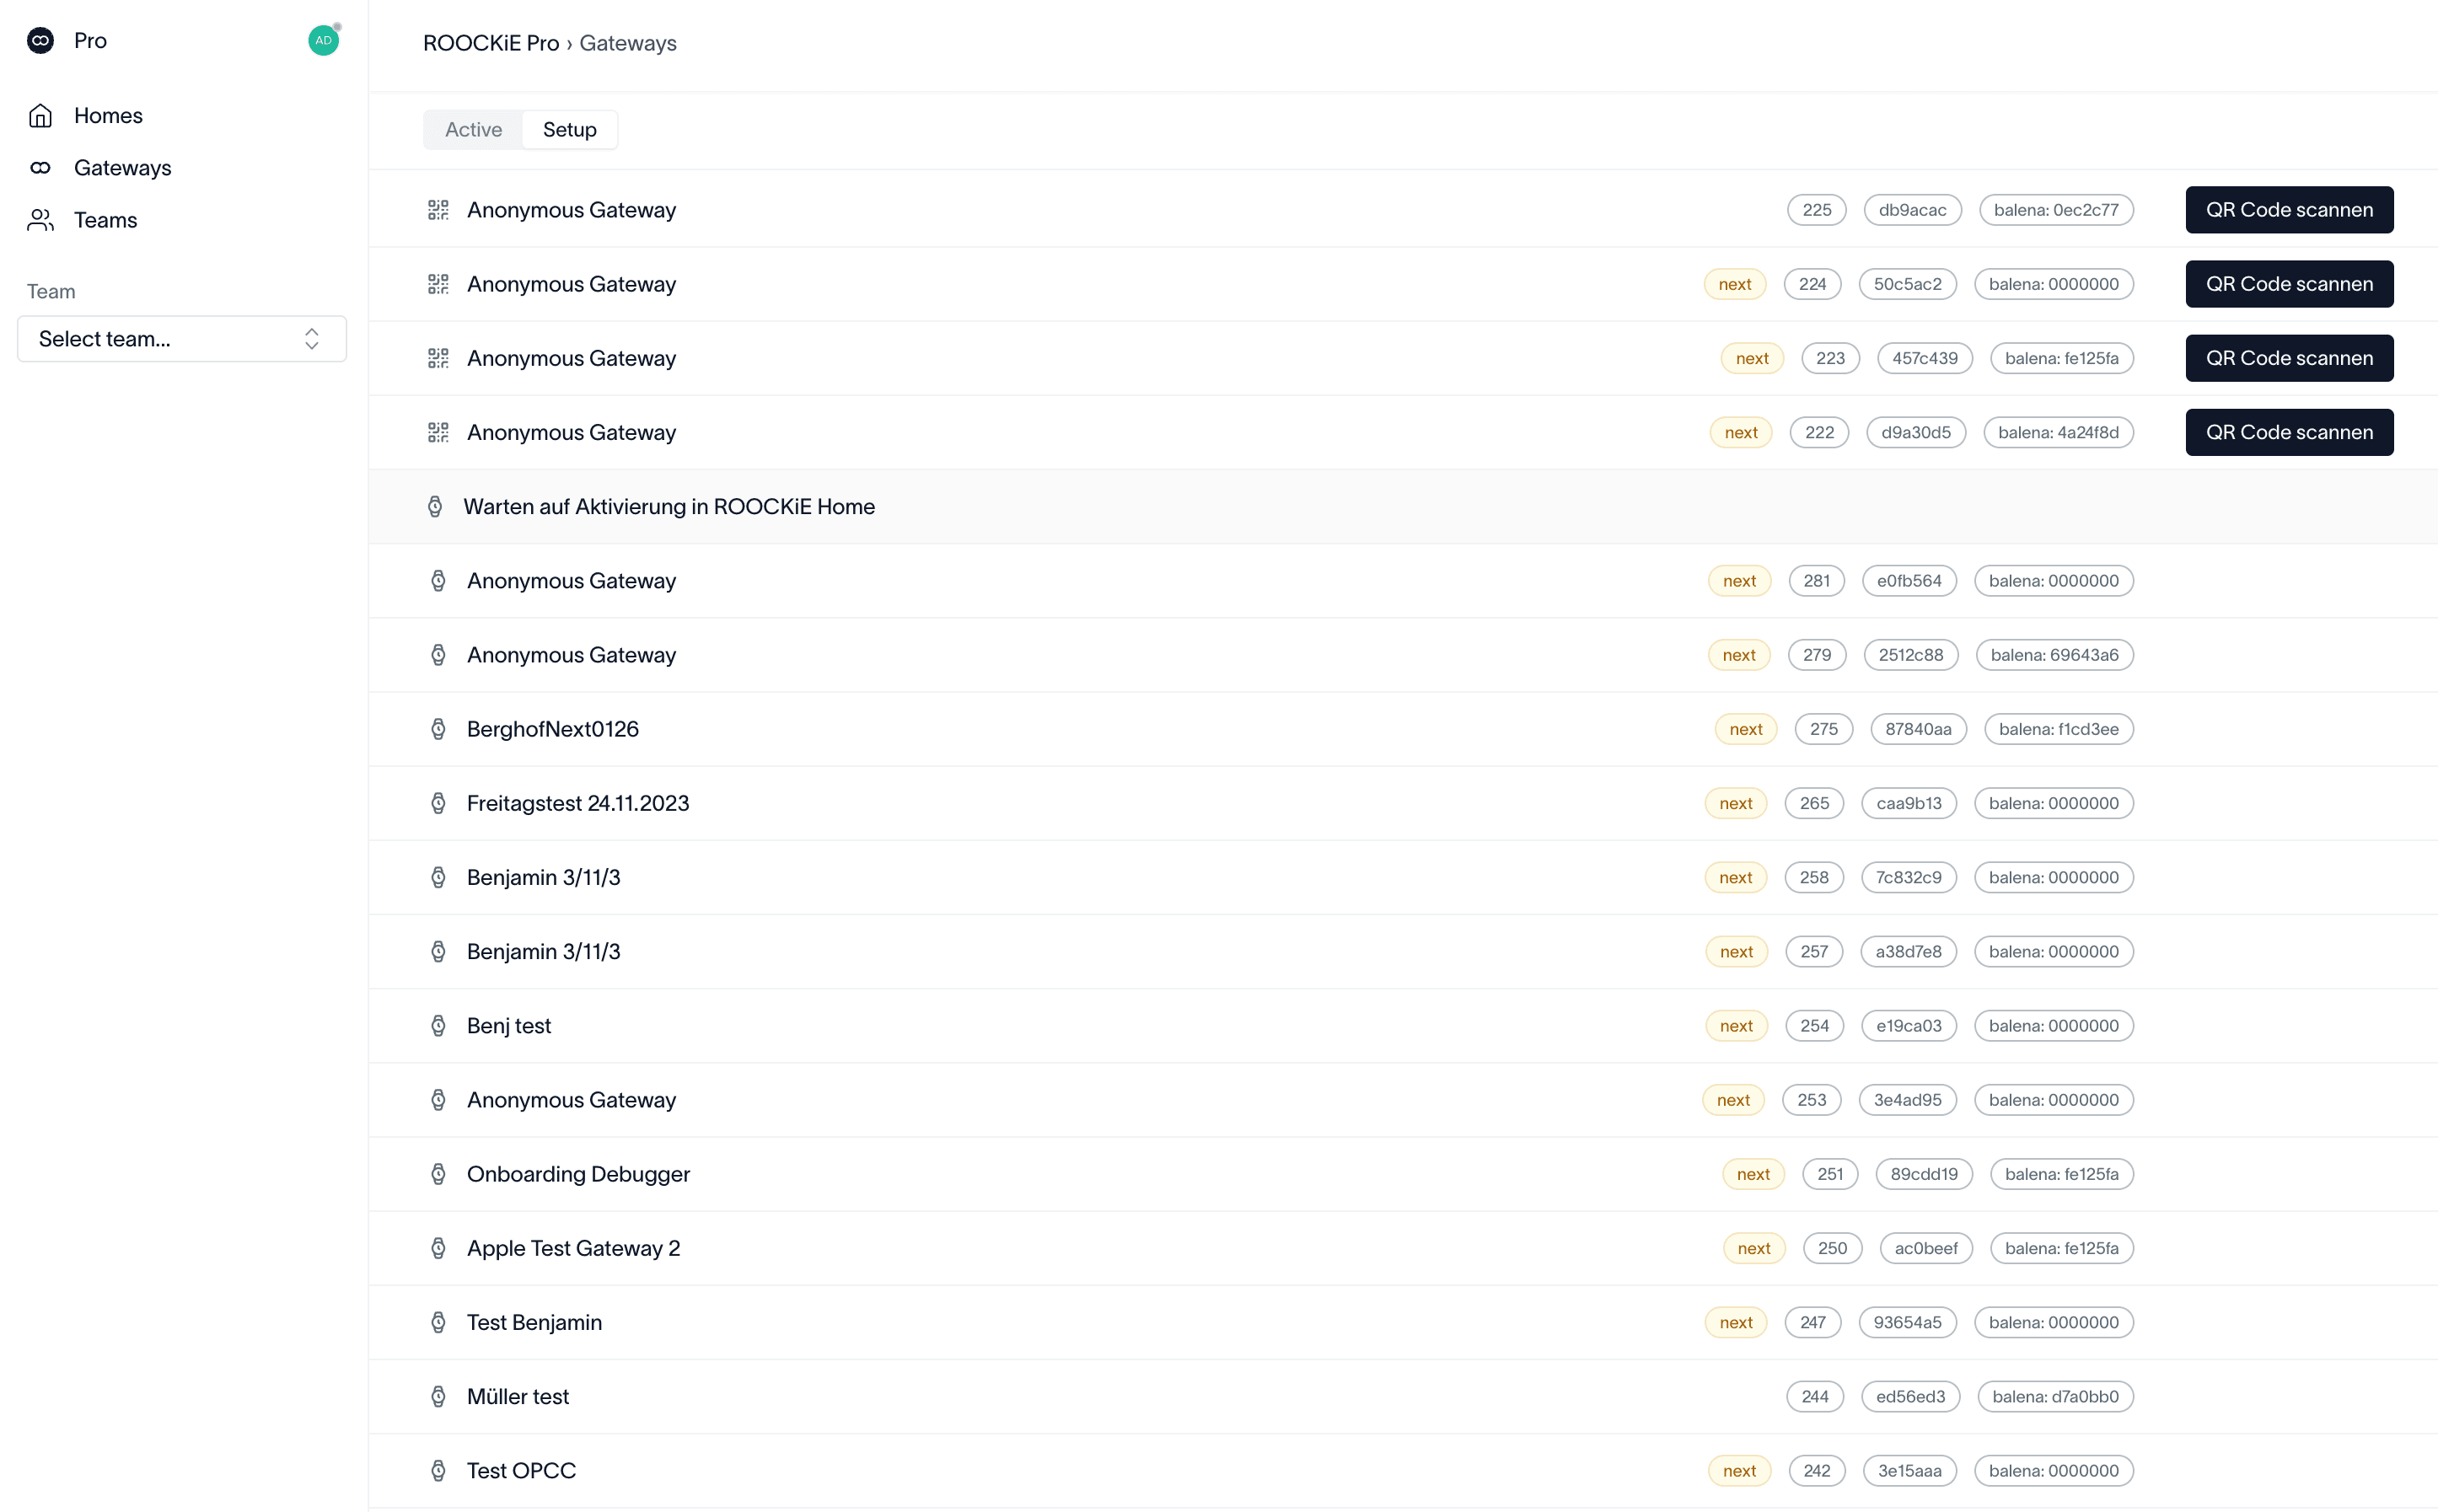Open Teams in the sidebar menu
2438x1512 pixels.
105,220
